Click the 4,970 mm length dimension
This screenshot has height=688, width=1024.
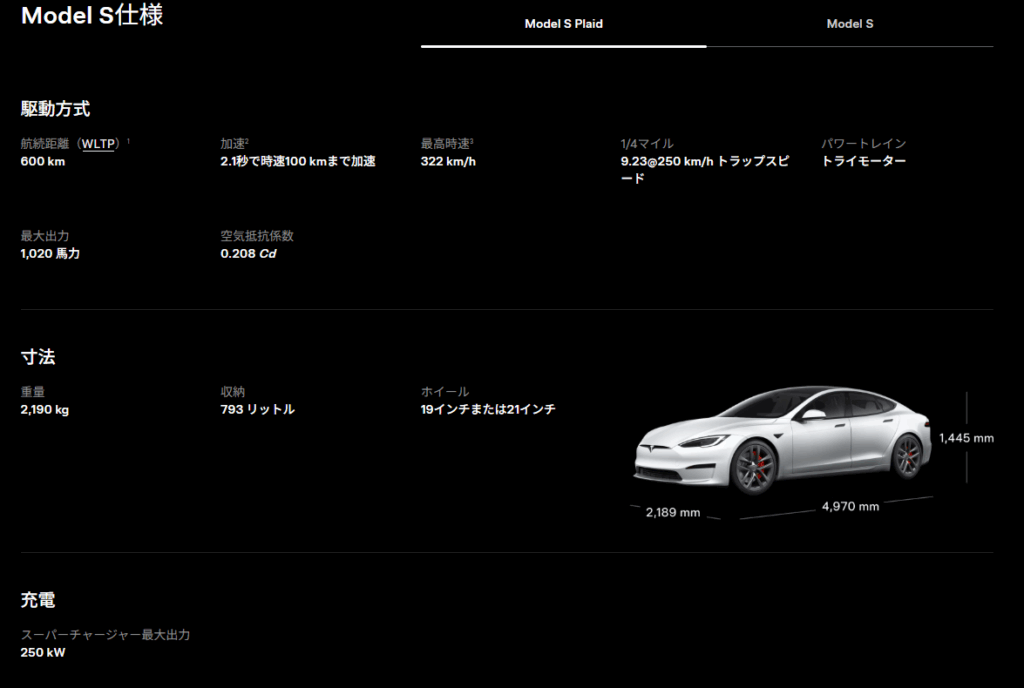(x=850, y=507)
